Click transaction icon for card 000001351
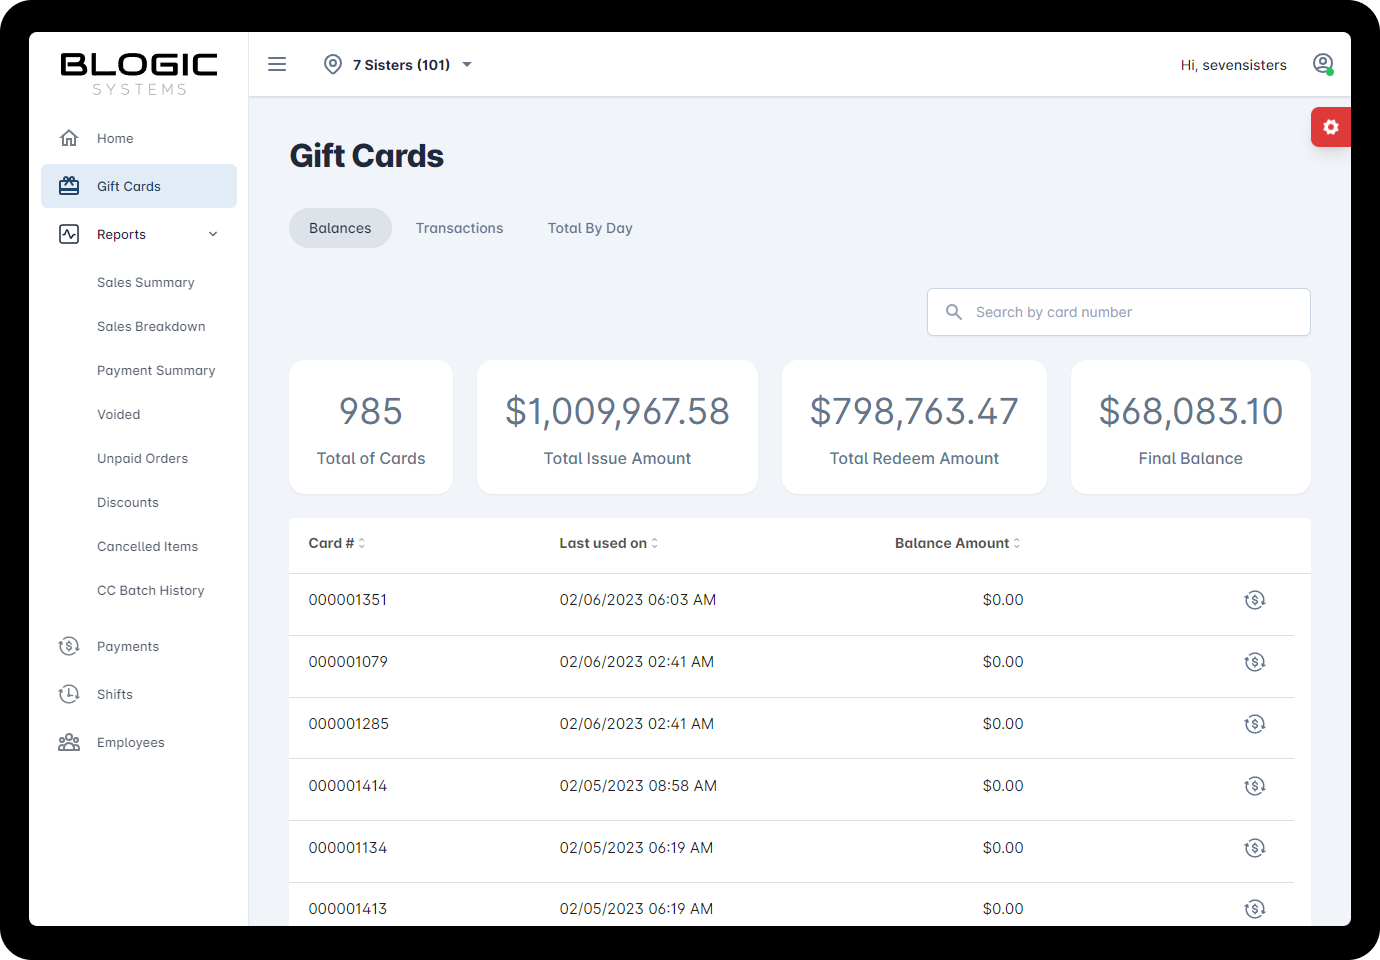1380x960 pixels. (1254, 600)
